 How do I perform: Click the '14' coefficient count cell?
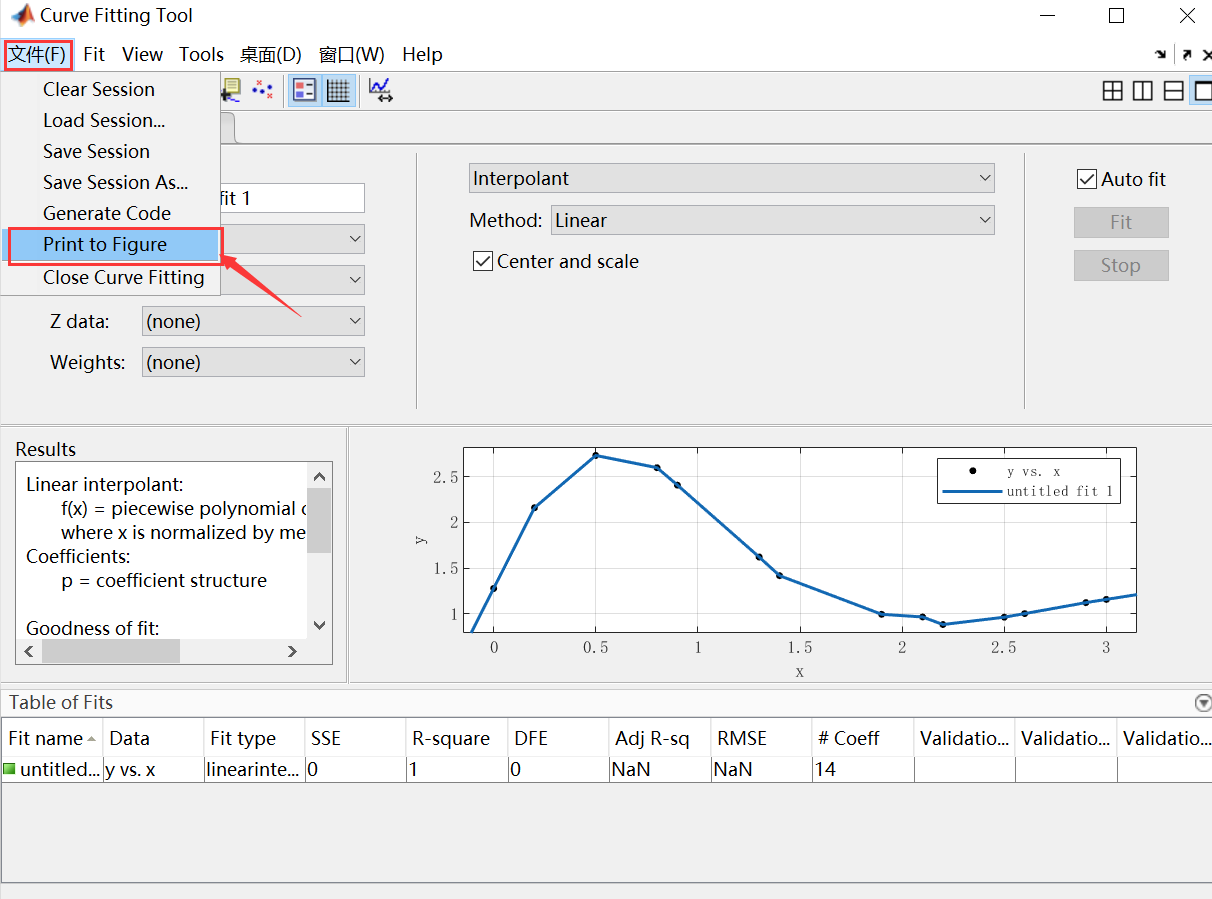pyautogui.click(x=863, y=769)
